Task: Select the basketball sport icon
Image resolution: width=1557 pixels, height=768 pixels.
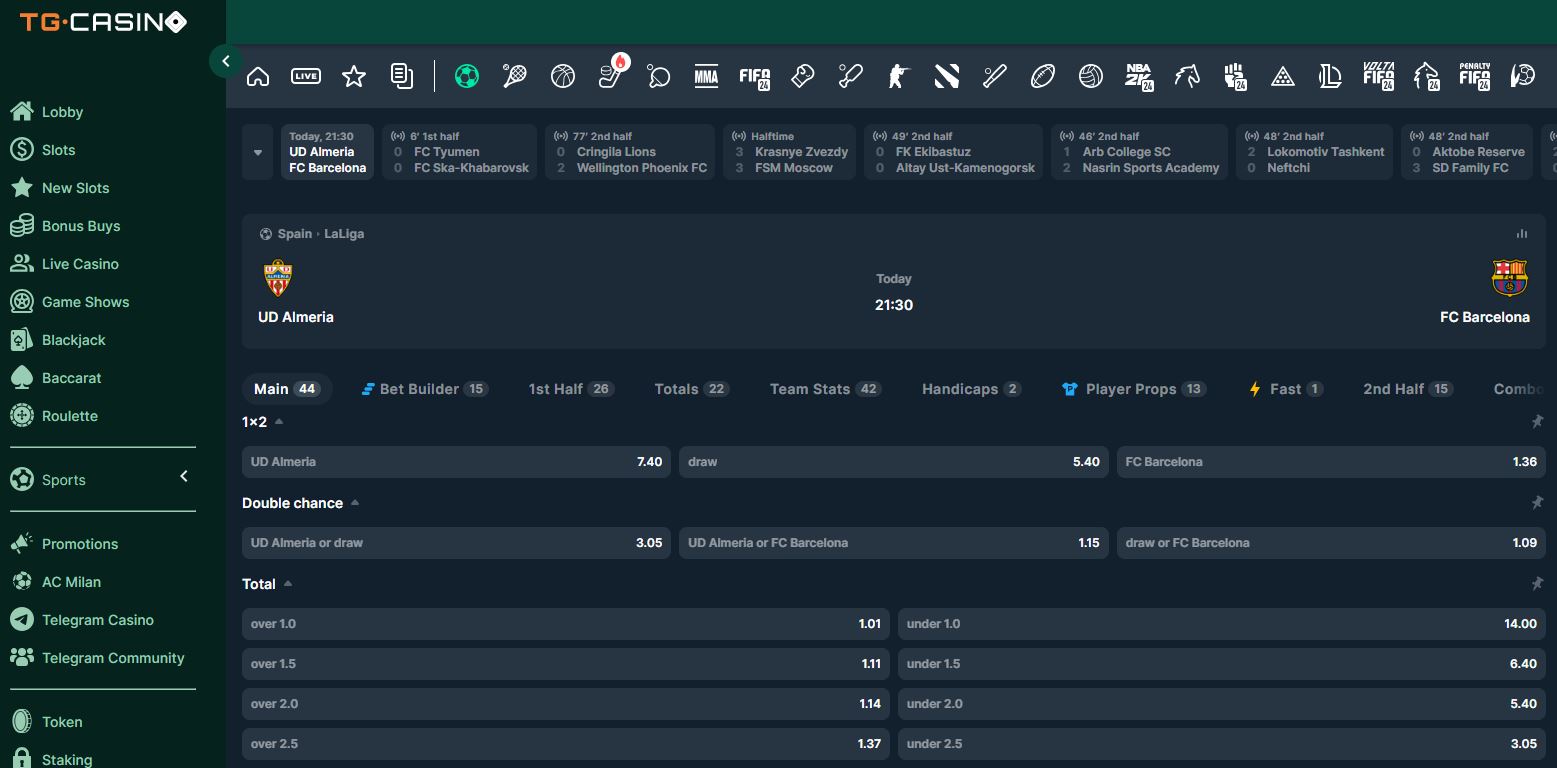Action: (563, 76)
